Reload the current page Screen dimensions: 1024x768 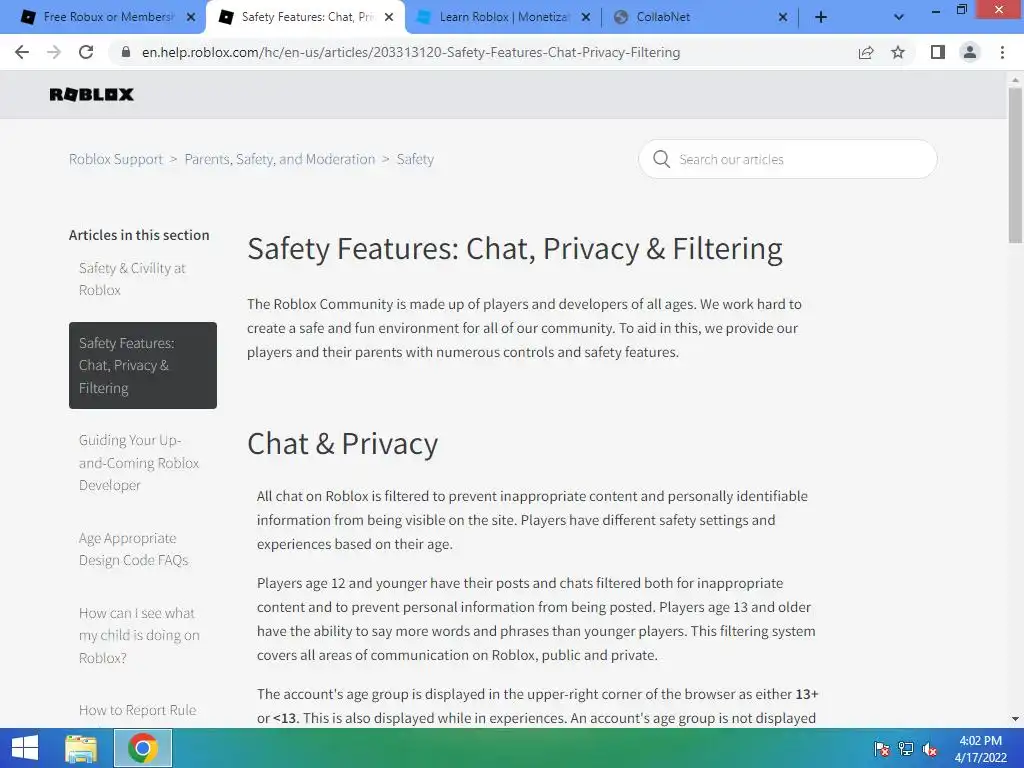tap(86, 52)
